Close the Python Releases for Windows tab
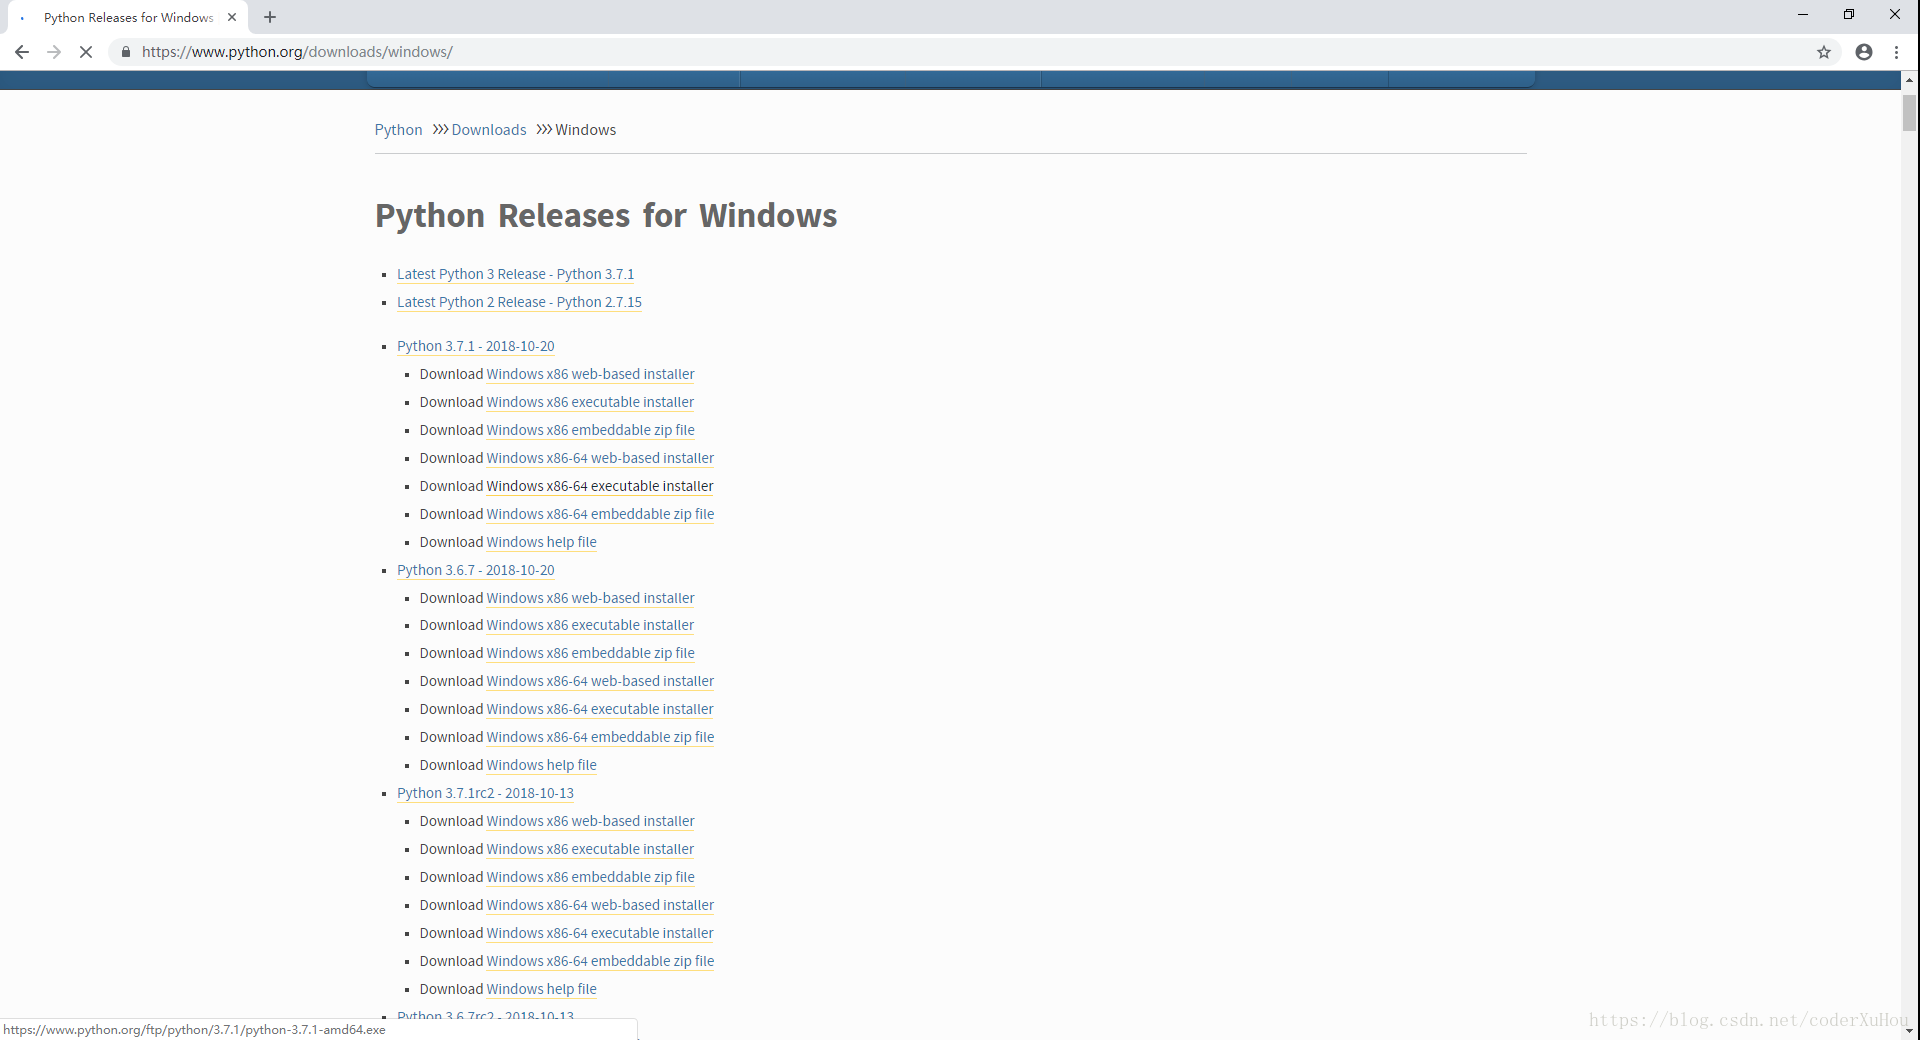Viewport: 1920px width, 1040px height. pos(232,17)
